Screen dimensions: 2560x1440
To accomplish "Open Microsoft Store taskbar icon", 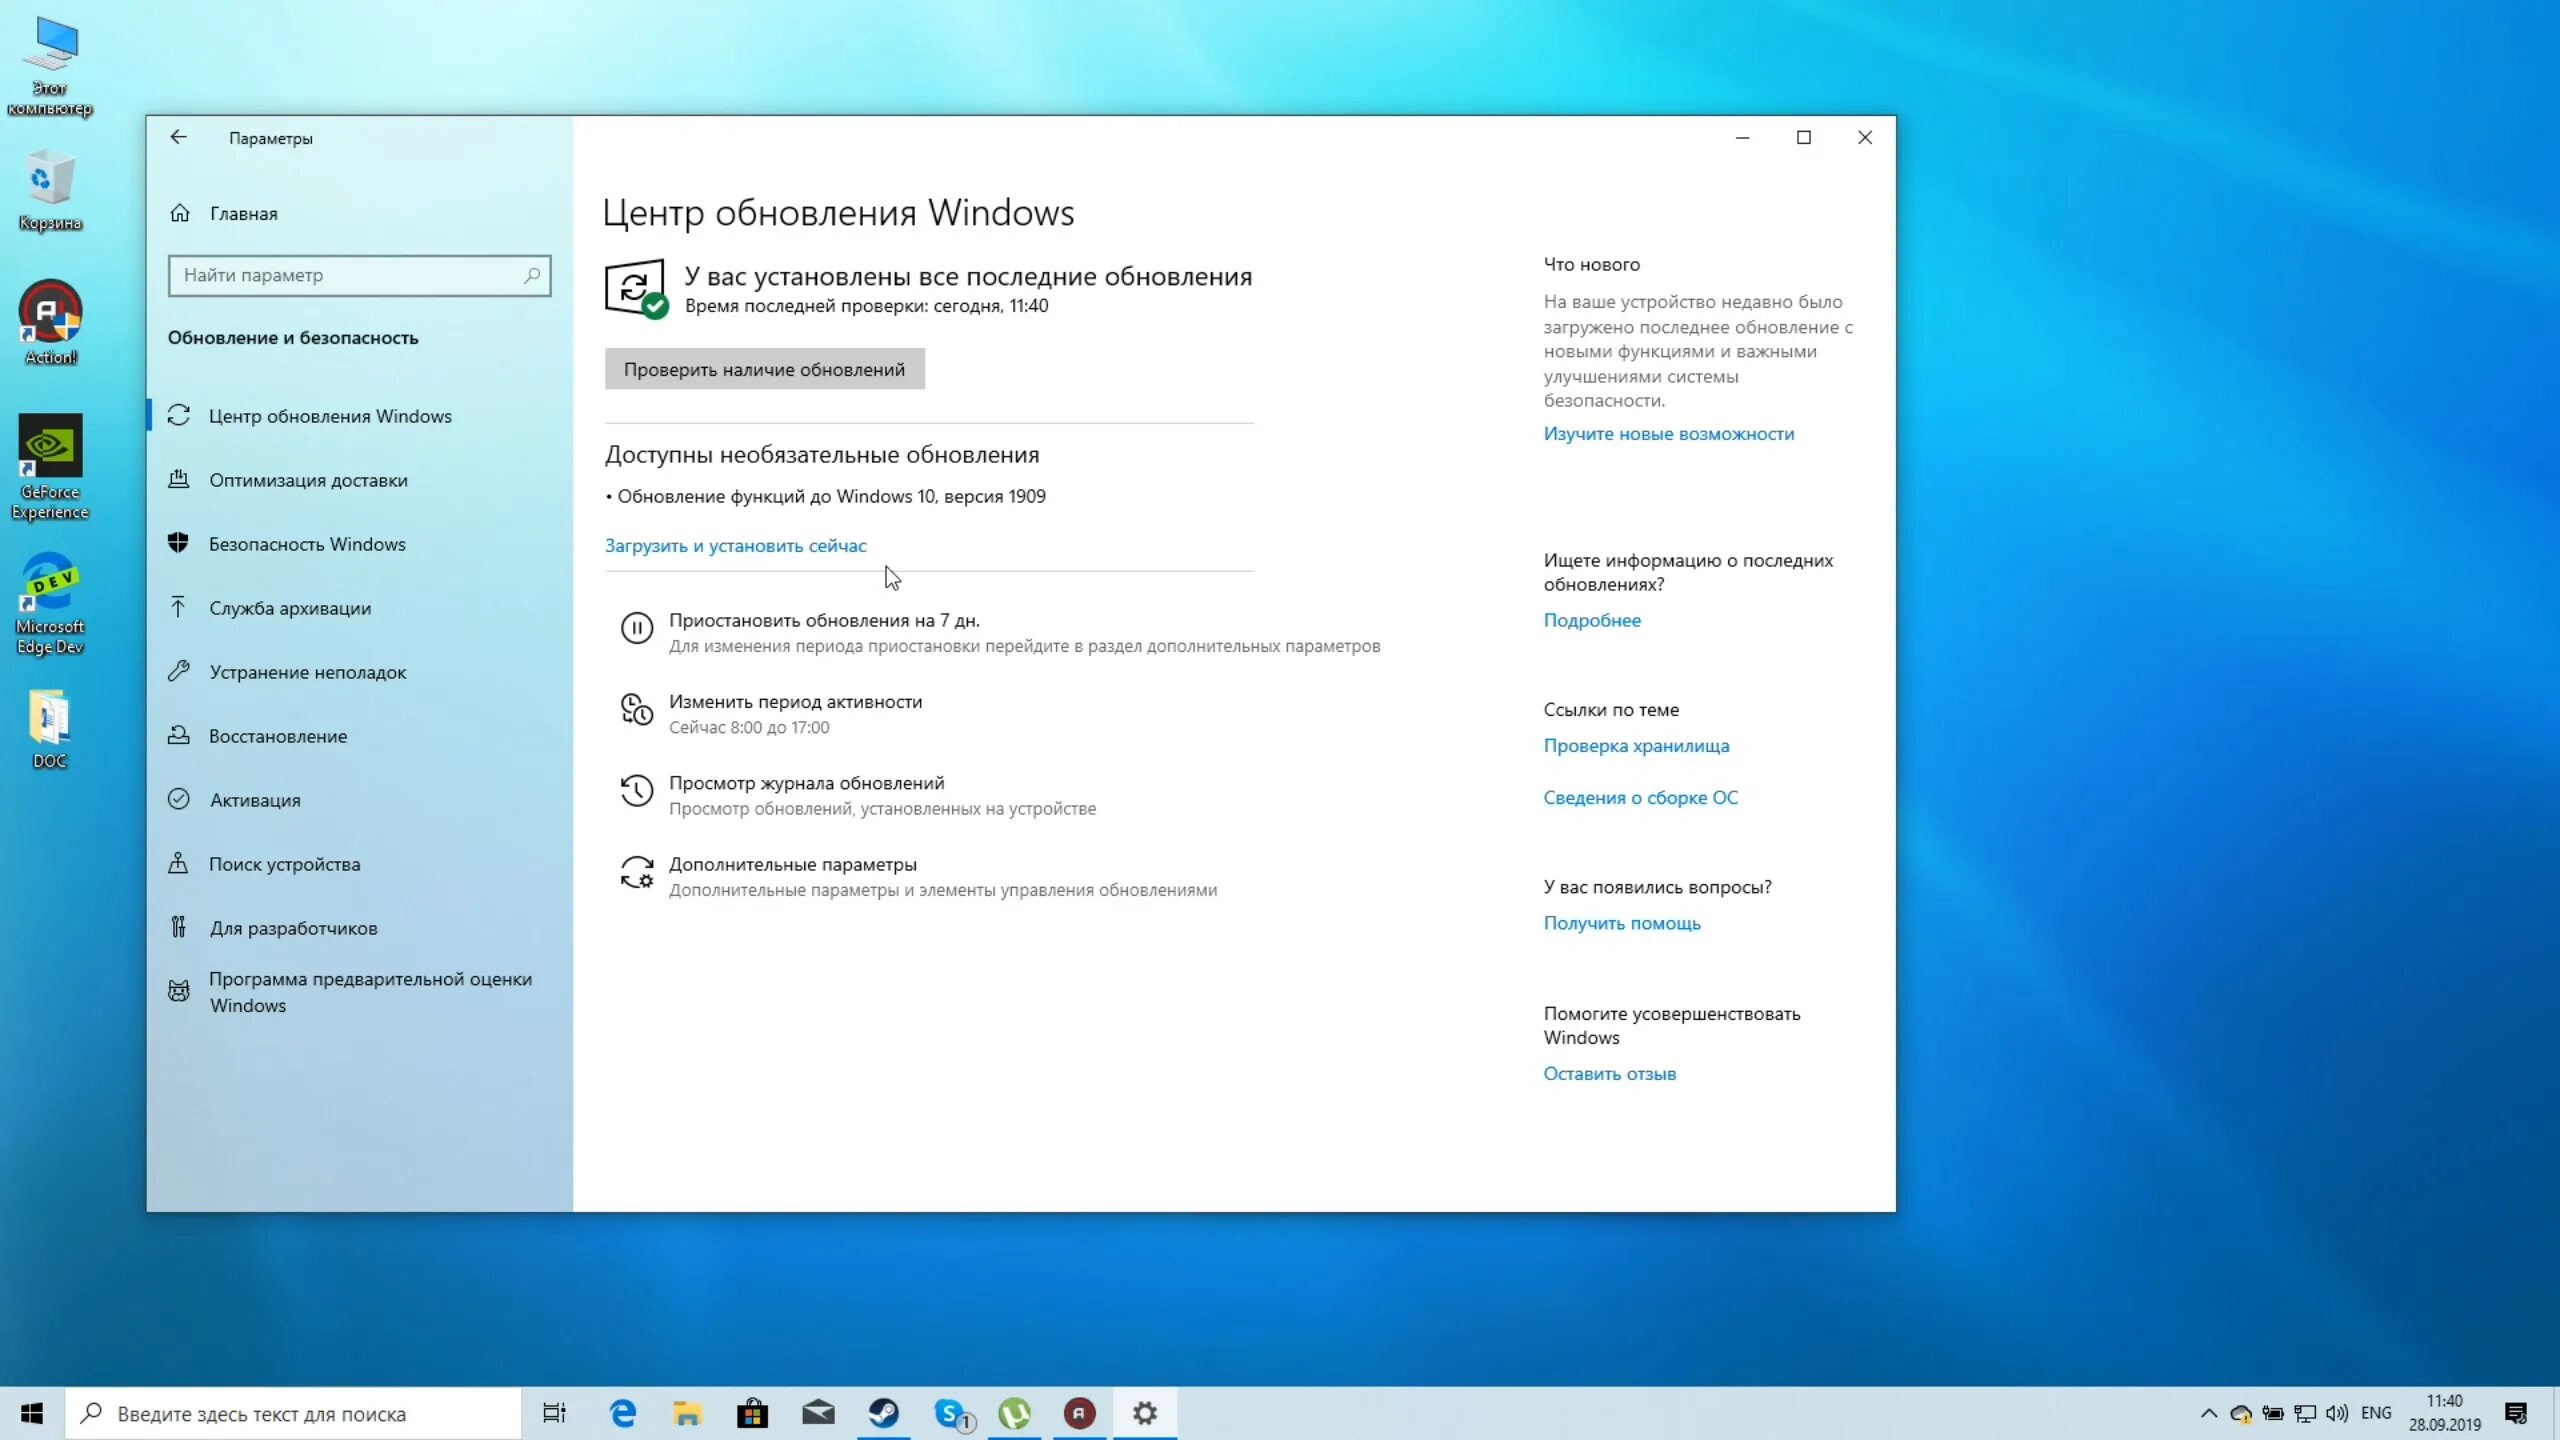I will coord(752,1413).
